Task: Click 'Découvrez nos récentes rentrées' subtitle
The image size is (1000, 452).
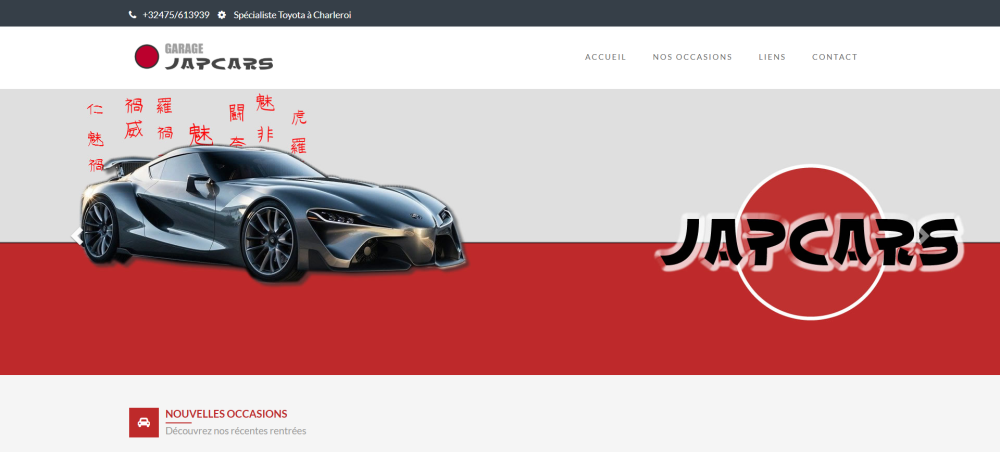Action: point(236,431)
